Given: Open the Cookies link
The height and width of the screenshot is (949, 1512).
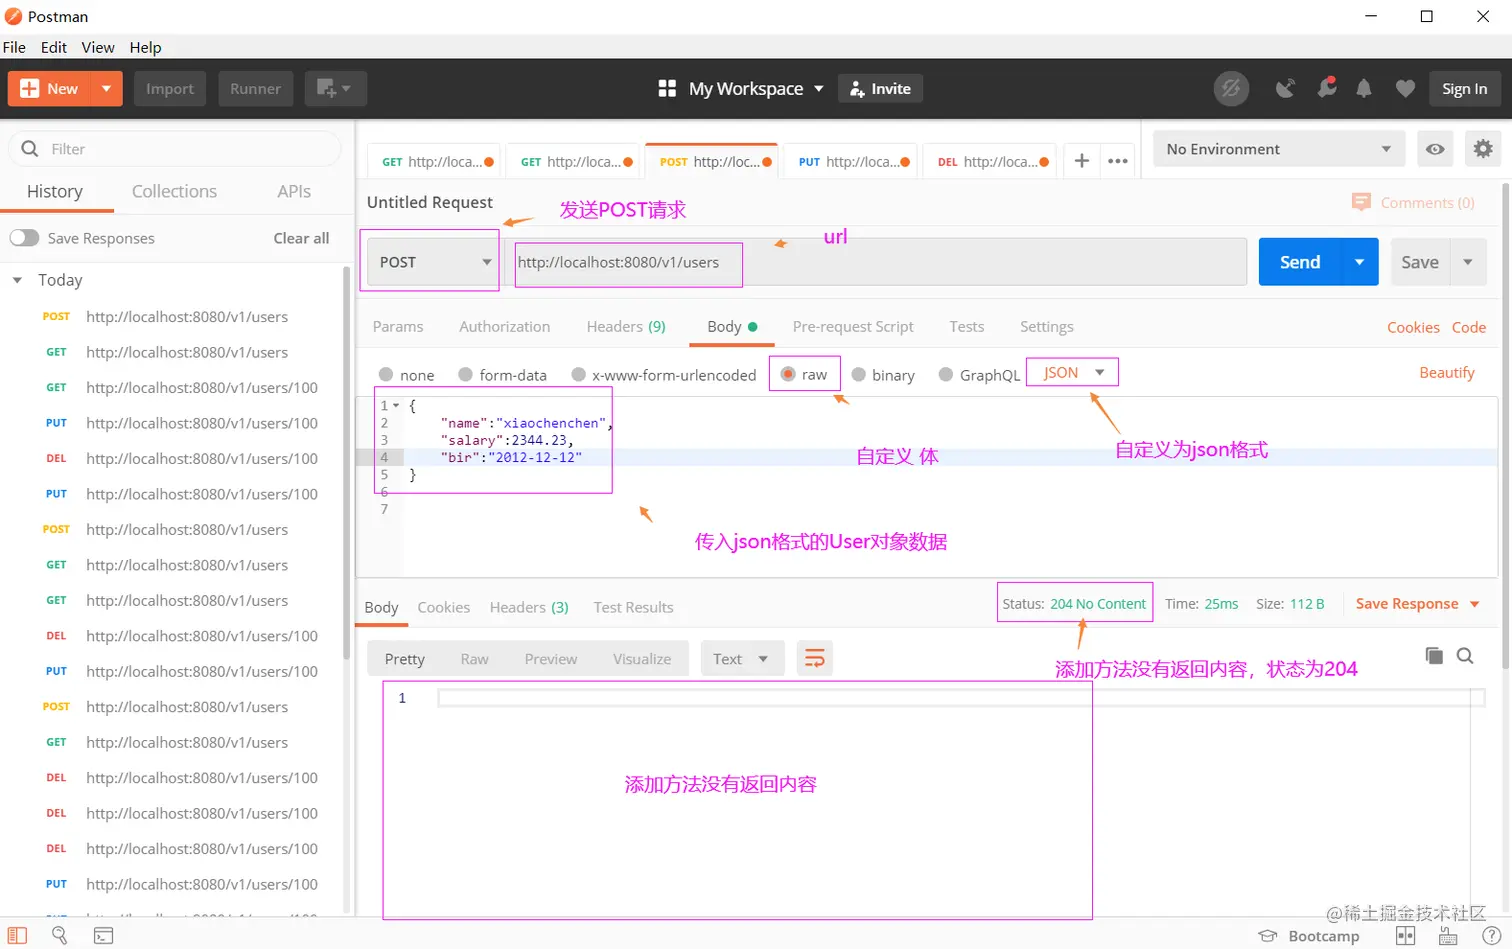Looking at the screenshot, I should 1413,327.
